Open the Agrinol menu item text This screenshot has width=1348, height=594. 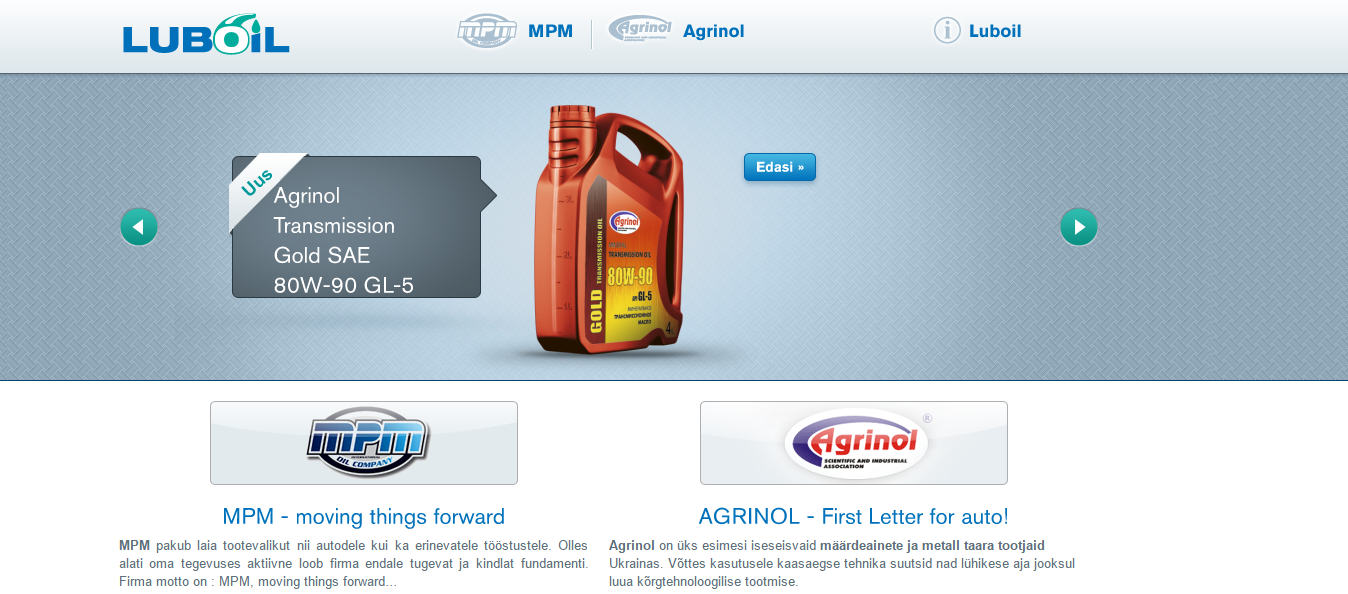click(x=713, y=31)
